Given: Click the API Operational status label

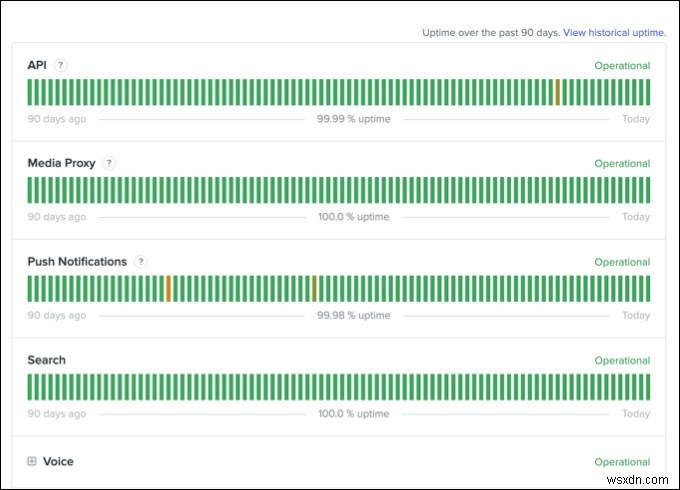Looking at the screenshot, I should (x=622, y=65).
